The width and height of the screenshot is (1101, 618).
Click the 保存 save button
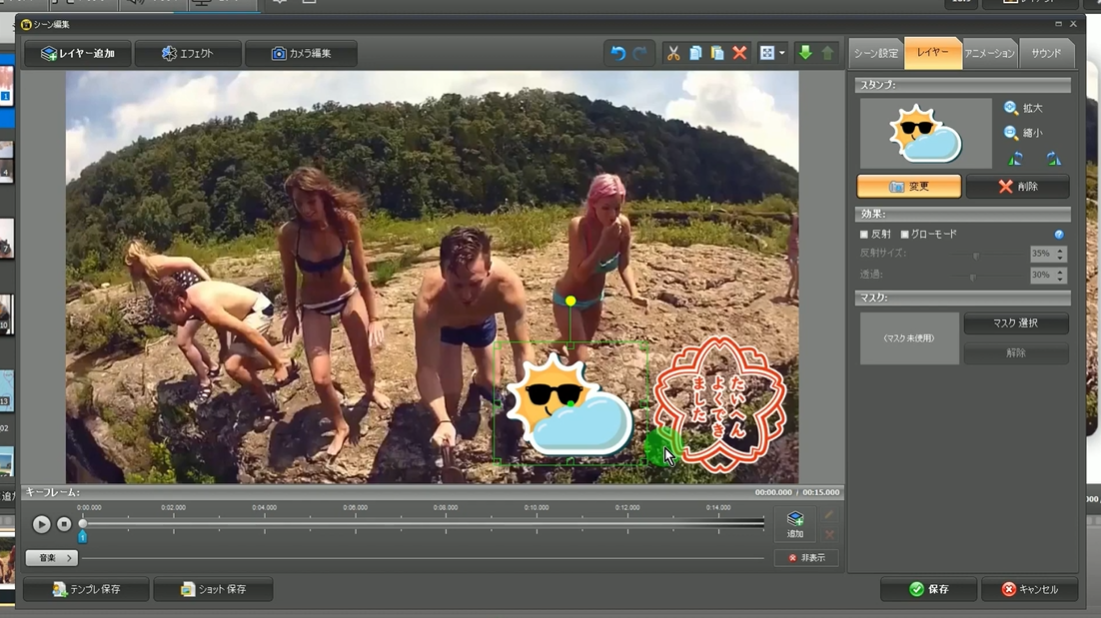pyautogui.click(x=929, y=589)
